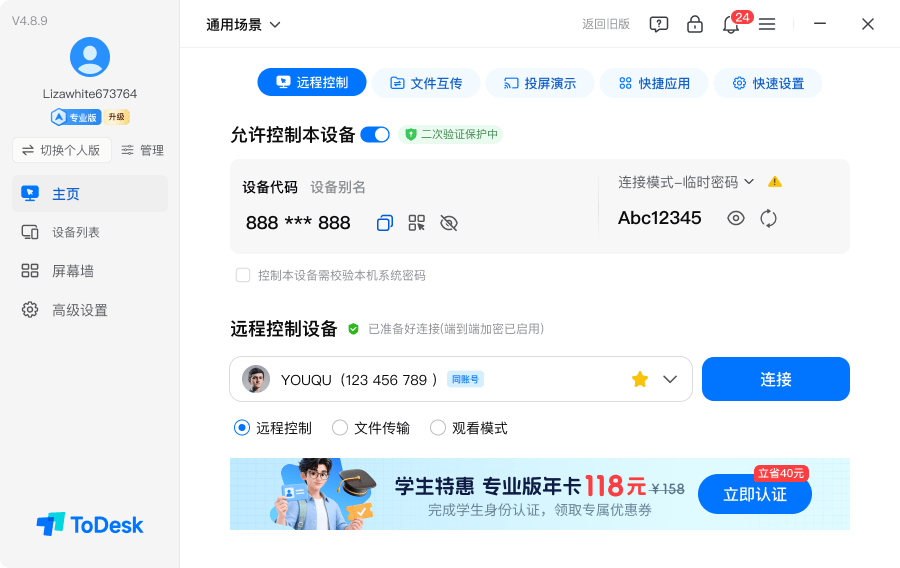Open 屏幕墙 in sidebar
Image resolution: width=900 pixels, height=568 pixels.
click(x=90, y=271)
